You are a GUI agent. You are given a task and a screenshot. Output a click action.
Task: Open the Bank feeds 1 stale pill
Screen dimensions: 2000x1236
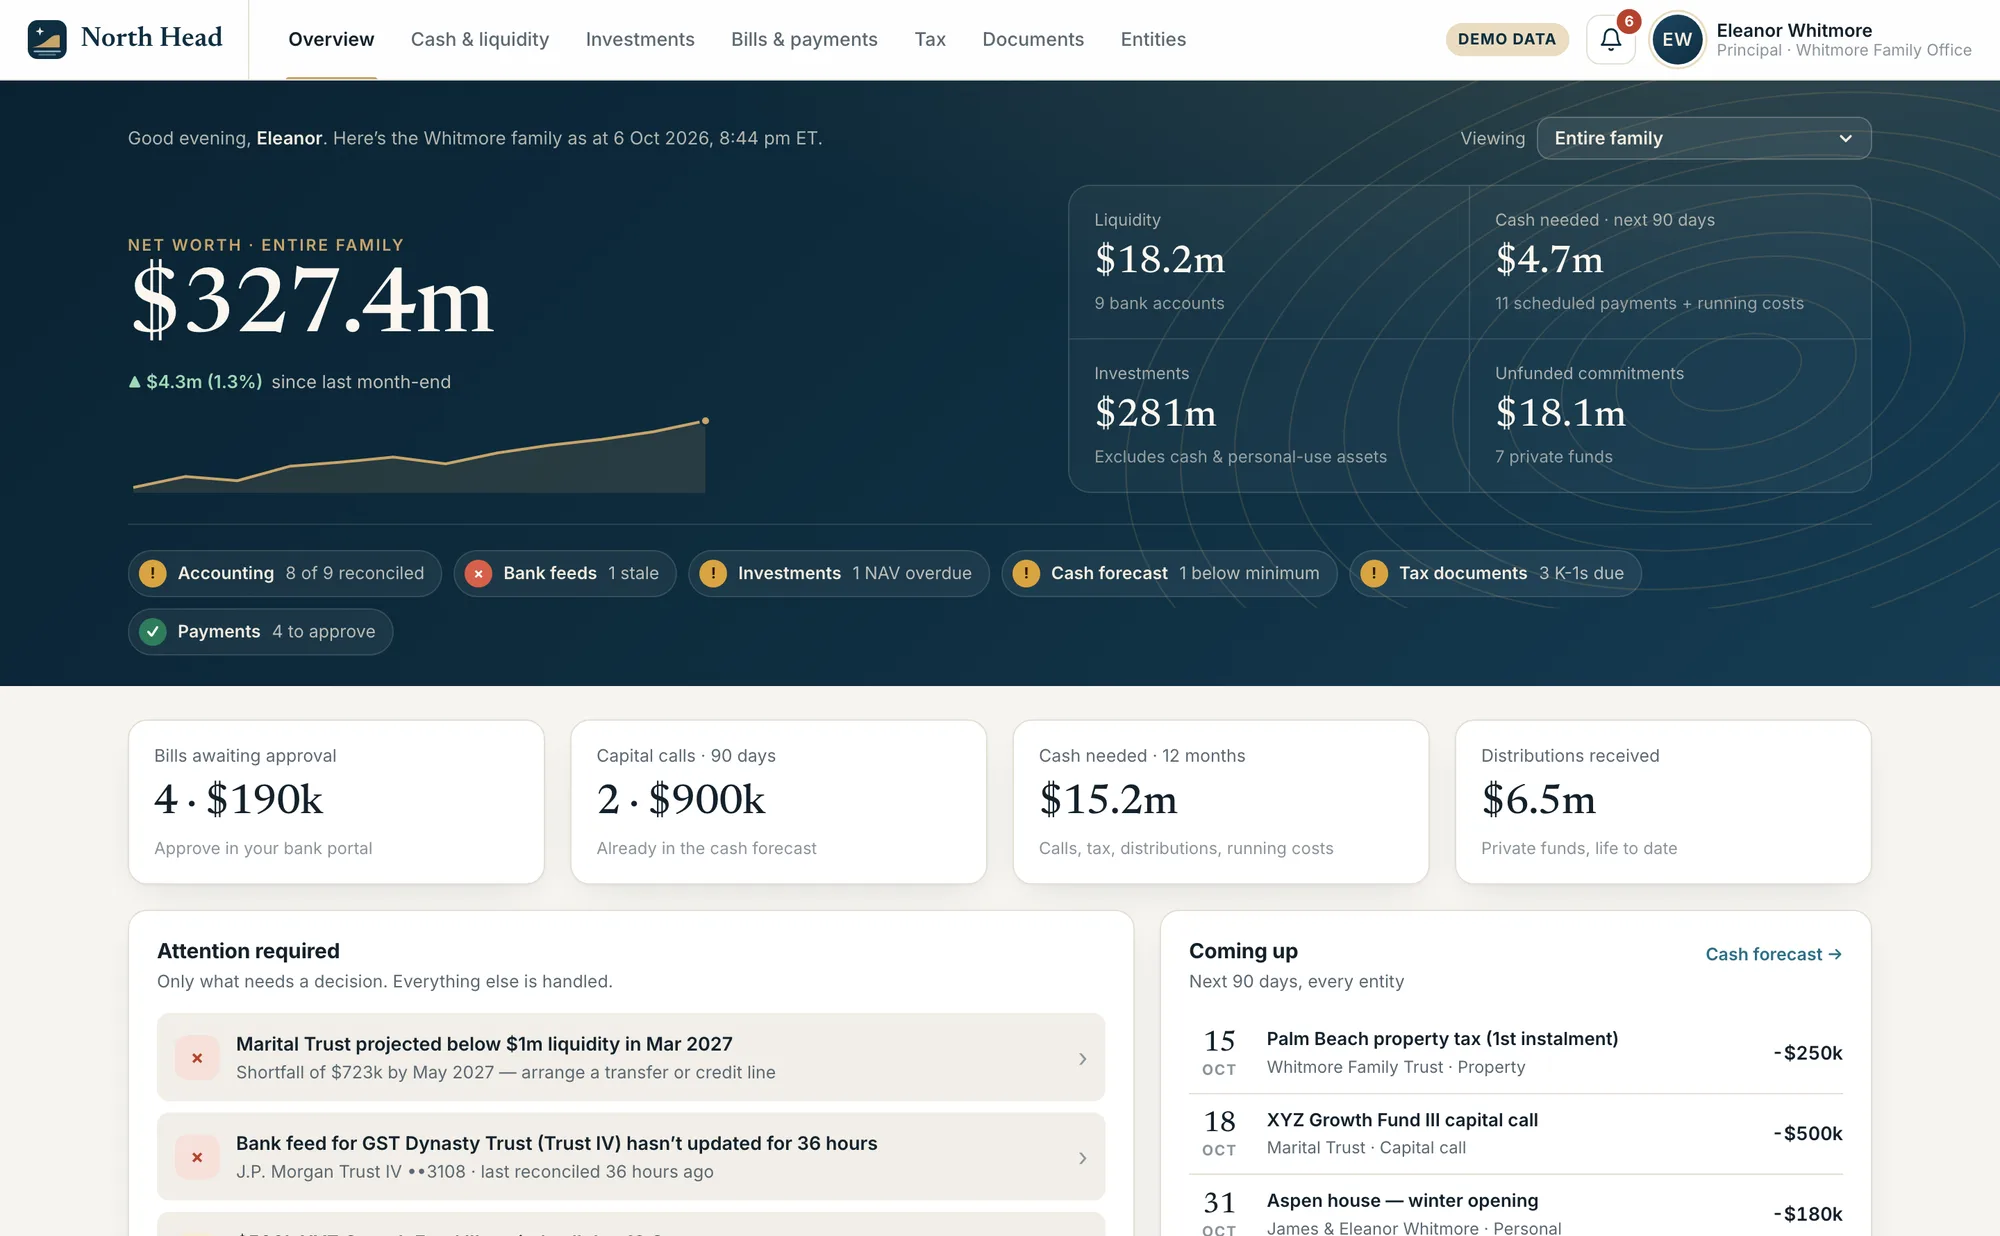click(565, 573)
